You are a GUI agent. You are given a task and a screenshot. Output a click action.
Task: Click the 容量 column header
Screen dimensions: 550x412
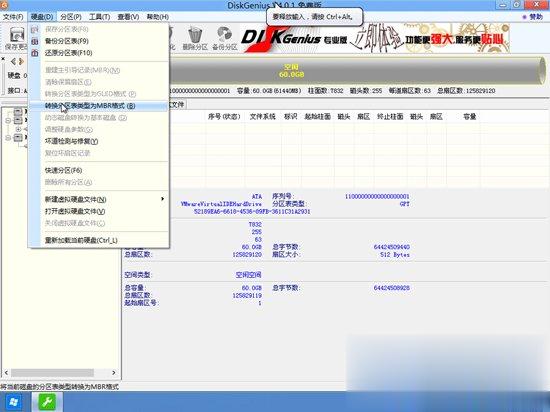click(x=469, y=117)
